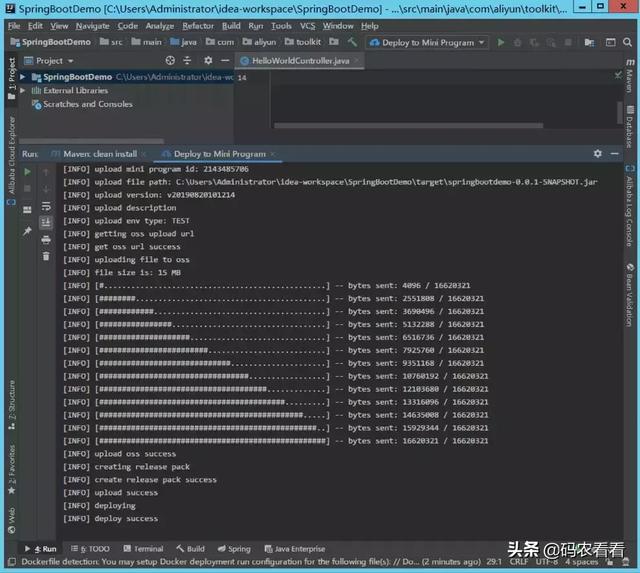Click the green Run button in main toolbar

[501, 42]
